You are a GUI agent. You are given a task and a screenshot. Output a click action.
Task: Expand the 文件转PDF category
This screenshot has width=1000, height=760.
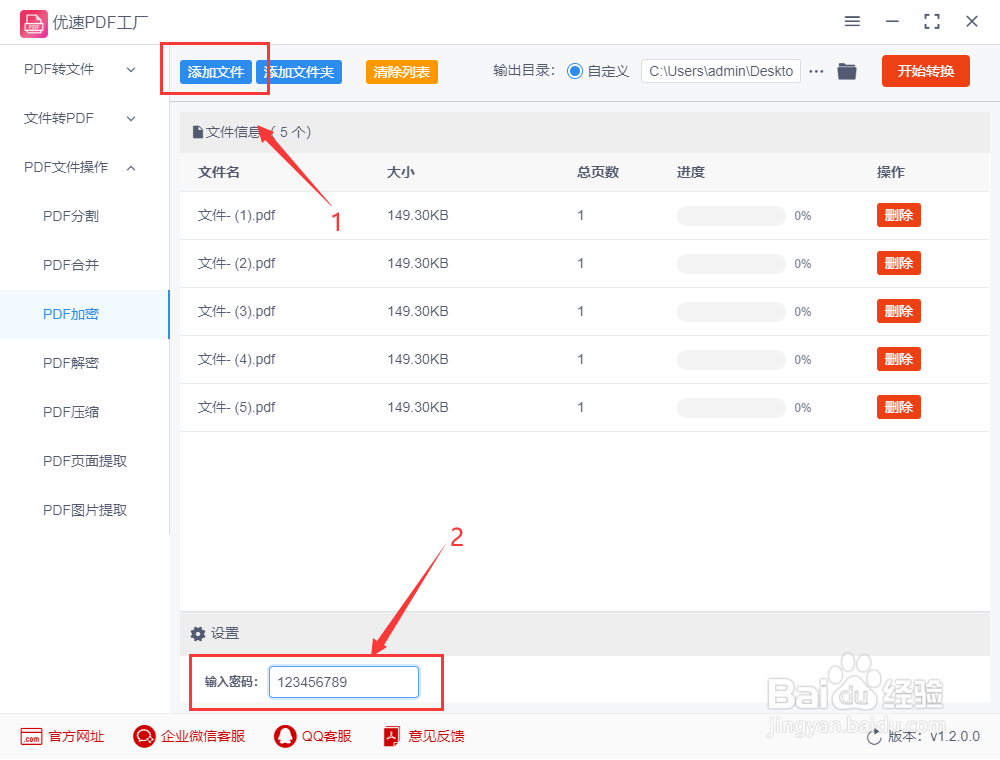tap(75, 118)
